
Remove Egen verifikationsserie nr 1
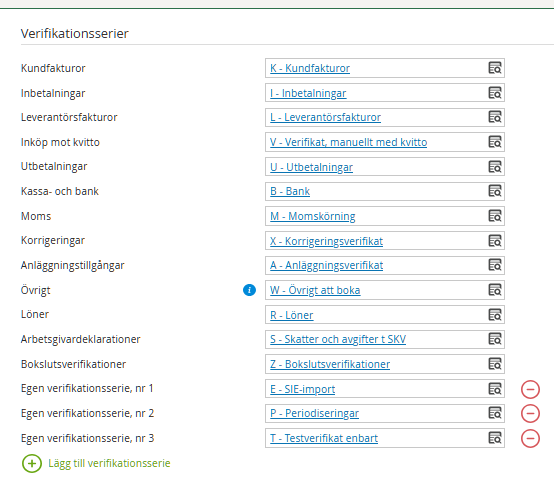[x=530, y=389]
